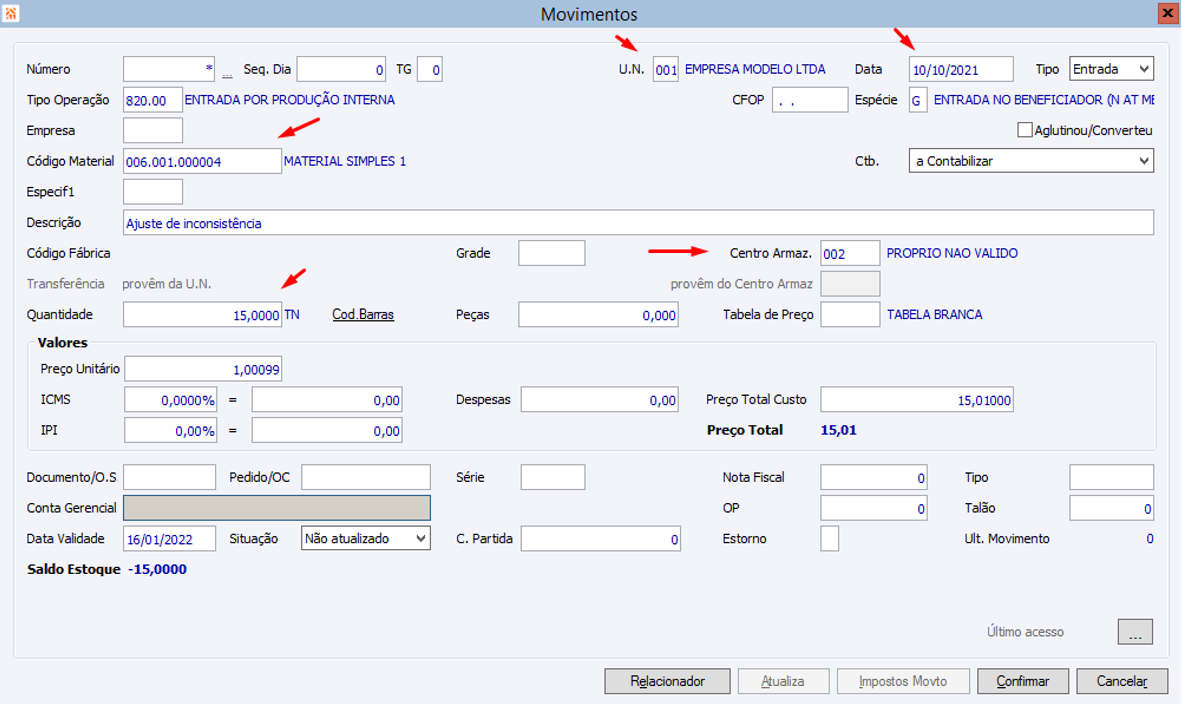The image size is (1181, 704).
Task: Click the Quantidade field 15,0000
Action: tap(203, 315)
